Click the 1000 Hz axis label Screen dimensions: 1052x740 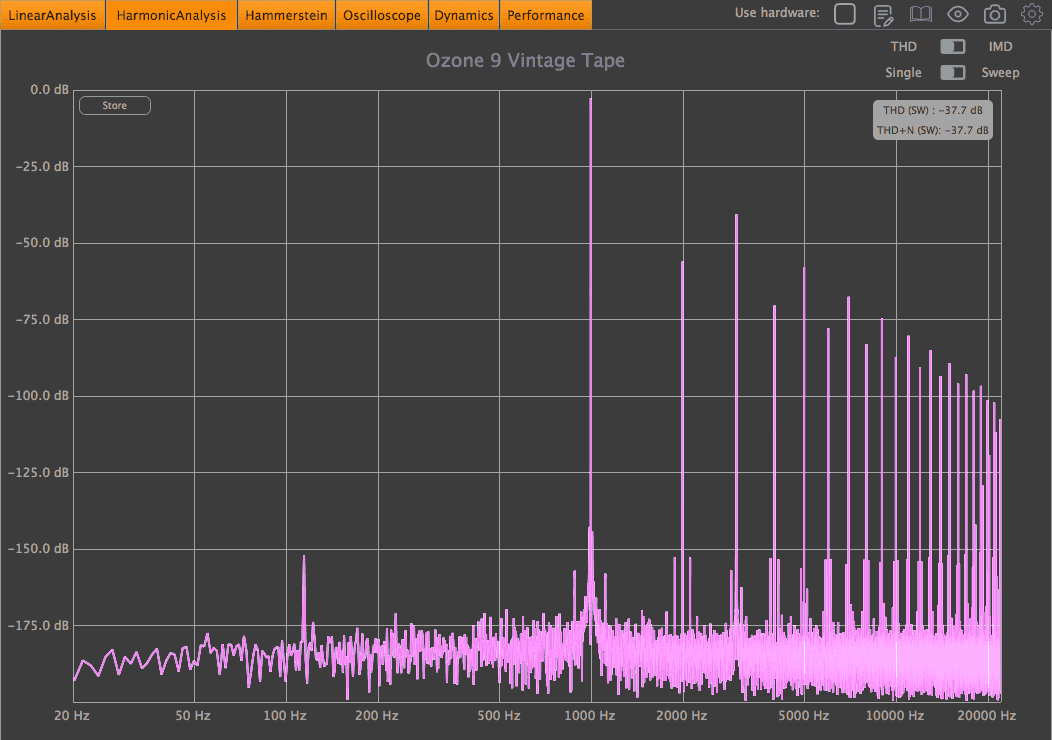590,715
